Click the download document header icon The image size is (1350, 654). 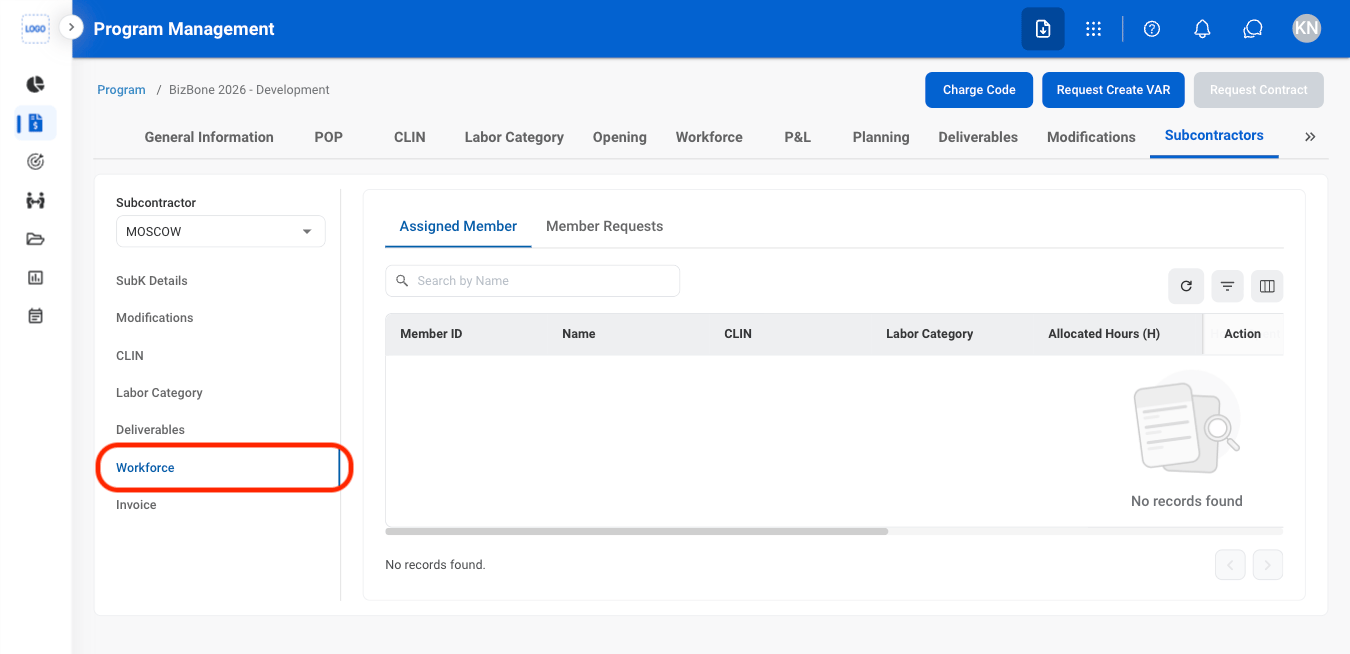coord(1043,29)
